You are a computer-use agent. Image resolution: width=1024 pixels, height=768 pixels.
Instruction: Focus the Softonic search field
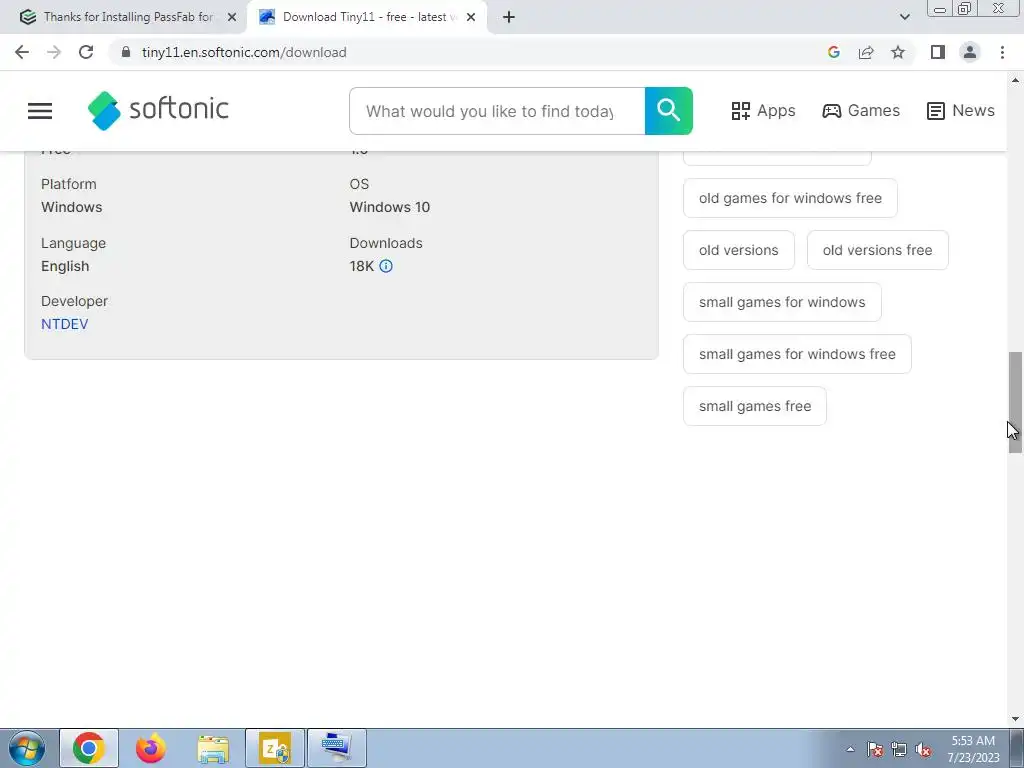[497, 111]
